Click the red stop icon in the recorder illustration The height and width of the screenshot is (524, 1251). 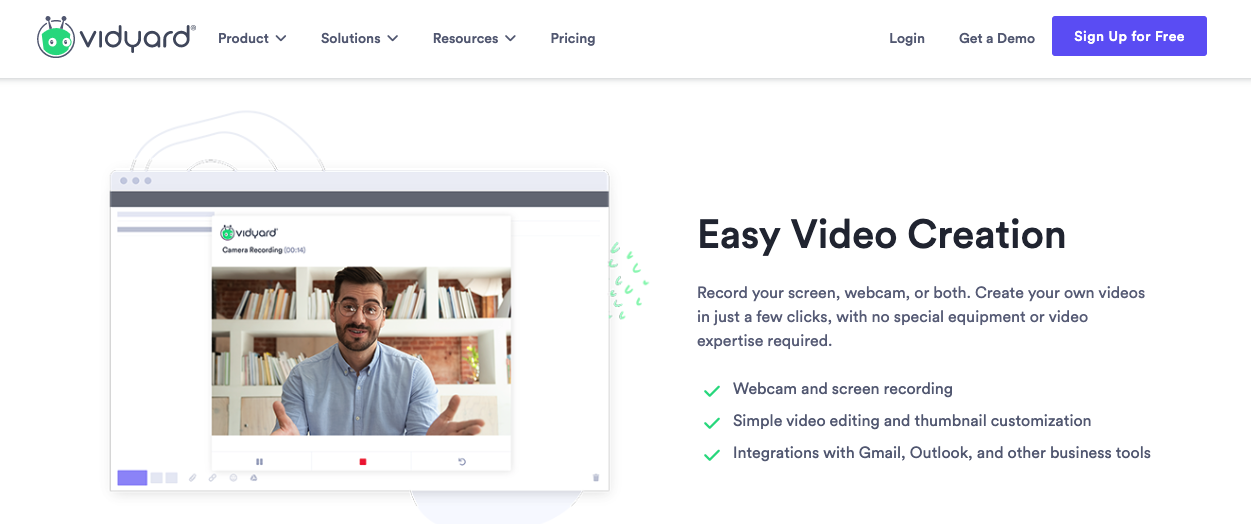(363, 461)
